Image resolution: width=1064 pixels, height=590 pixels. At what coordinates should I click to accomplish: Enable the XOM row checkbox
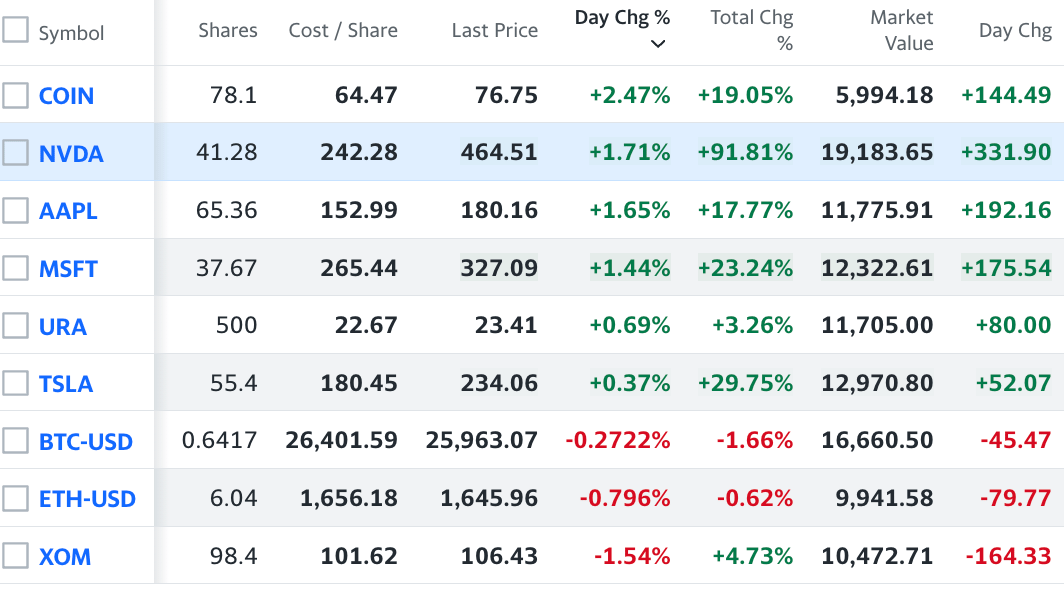[15, 556]
